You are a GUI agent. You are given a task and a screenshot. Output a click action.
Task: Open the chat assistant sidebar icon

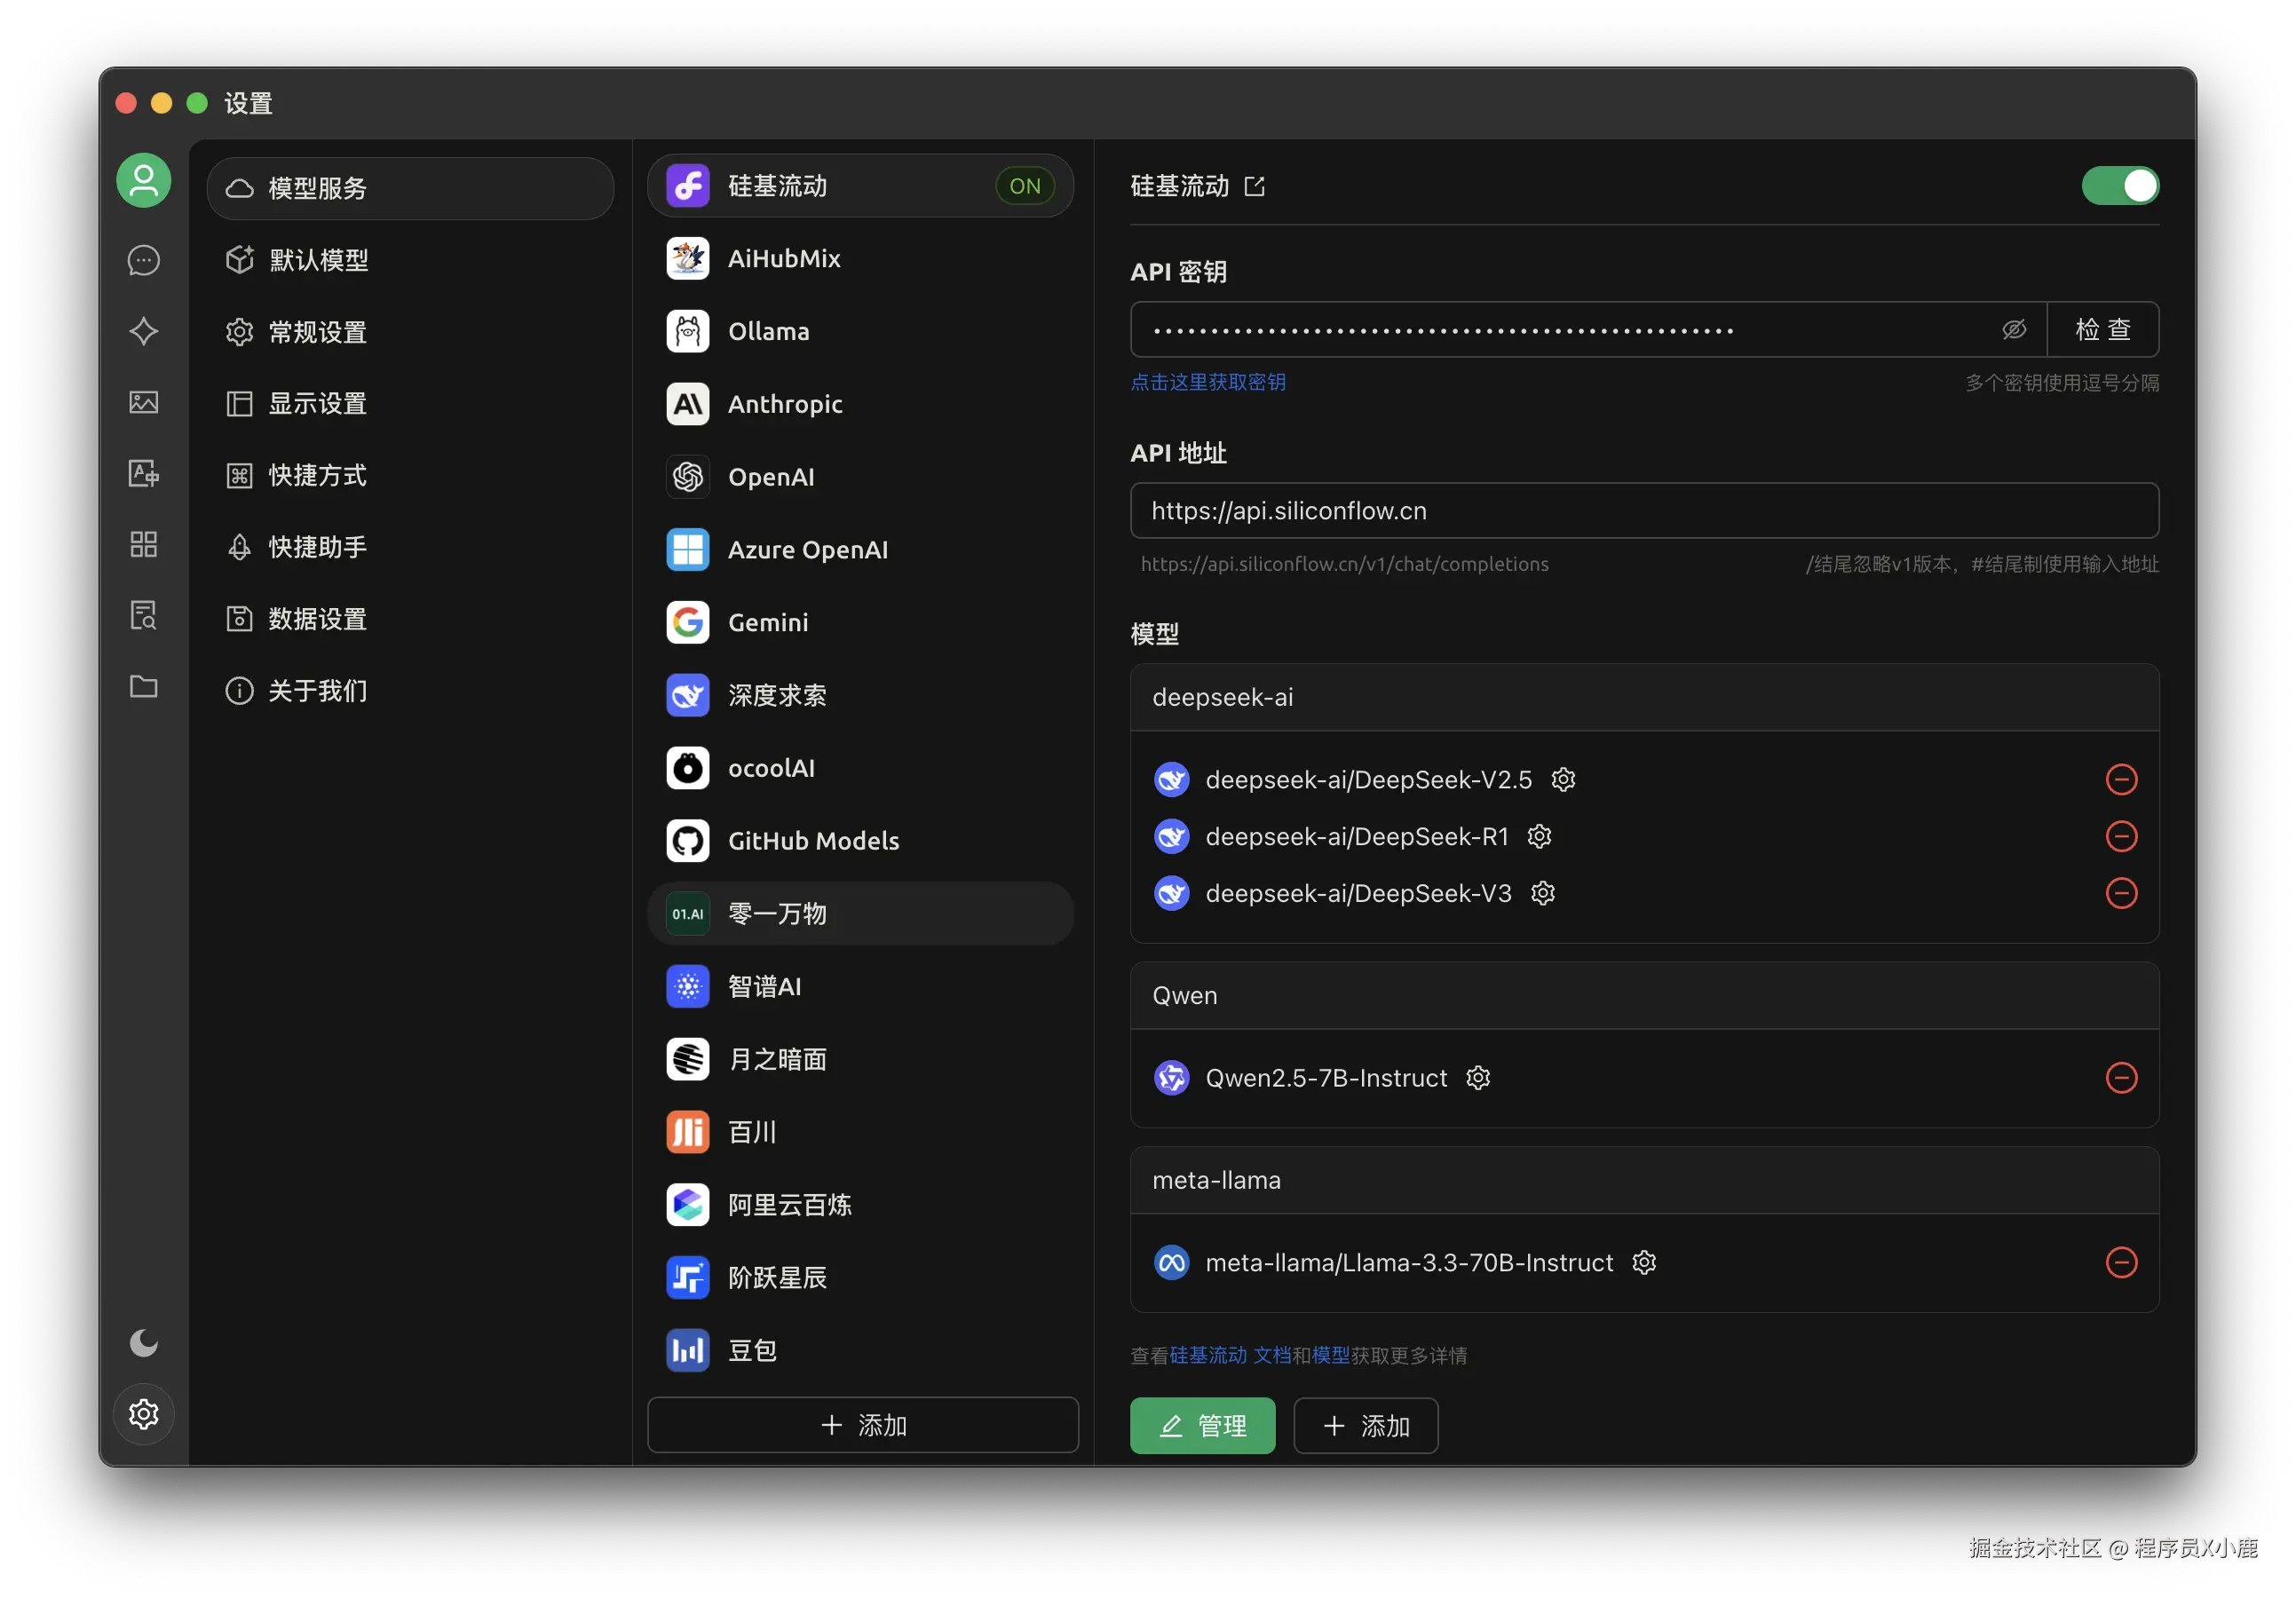(x=143, y=260)
